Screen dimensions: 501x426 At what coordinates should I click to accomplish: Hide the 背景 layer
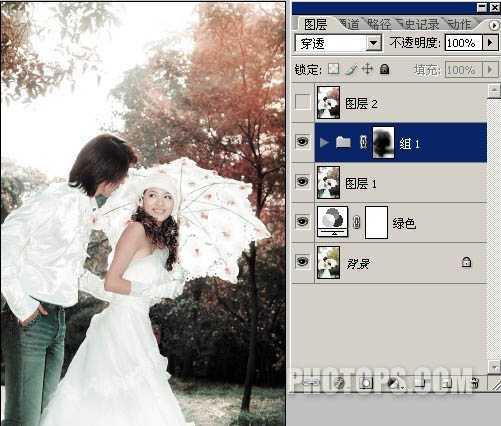[303, 262]
